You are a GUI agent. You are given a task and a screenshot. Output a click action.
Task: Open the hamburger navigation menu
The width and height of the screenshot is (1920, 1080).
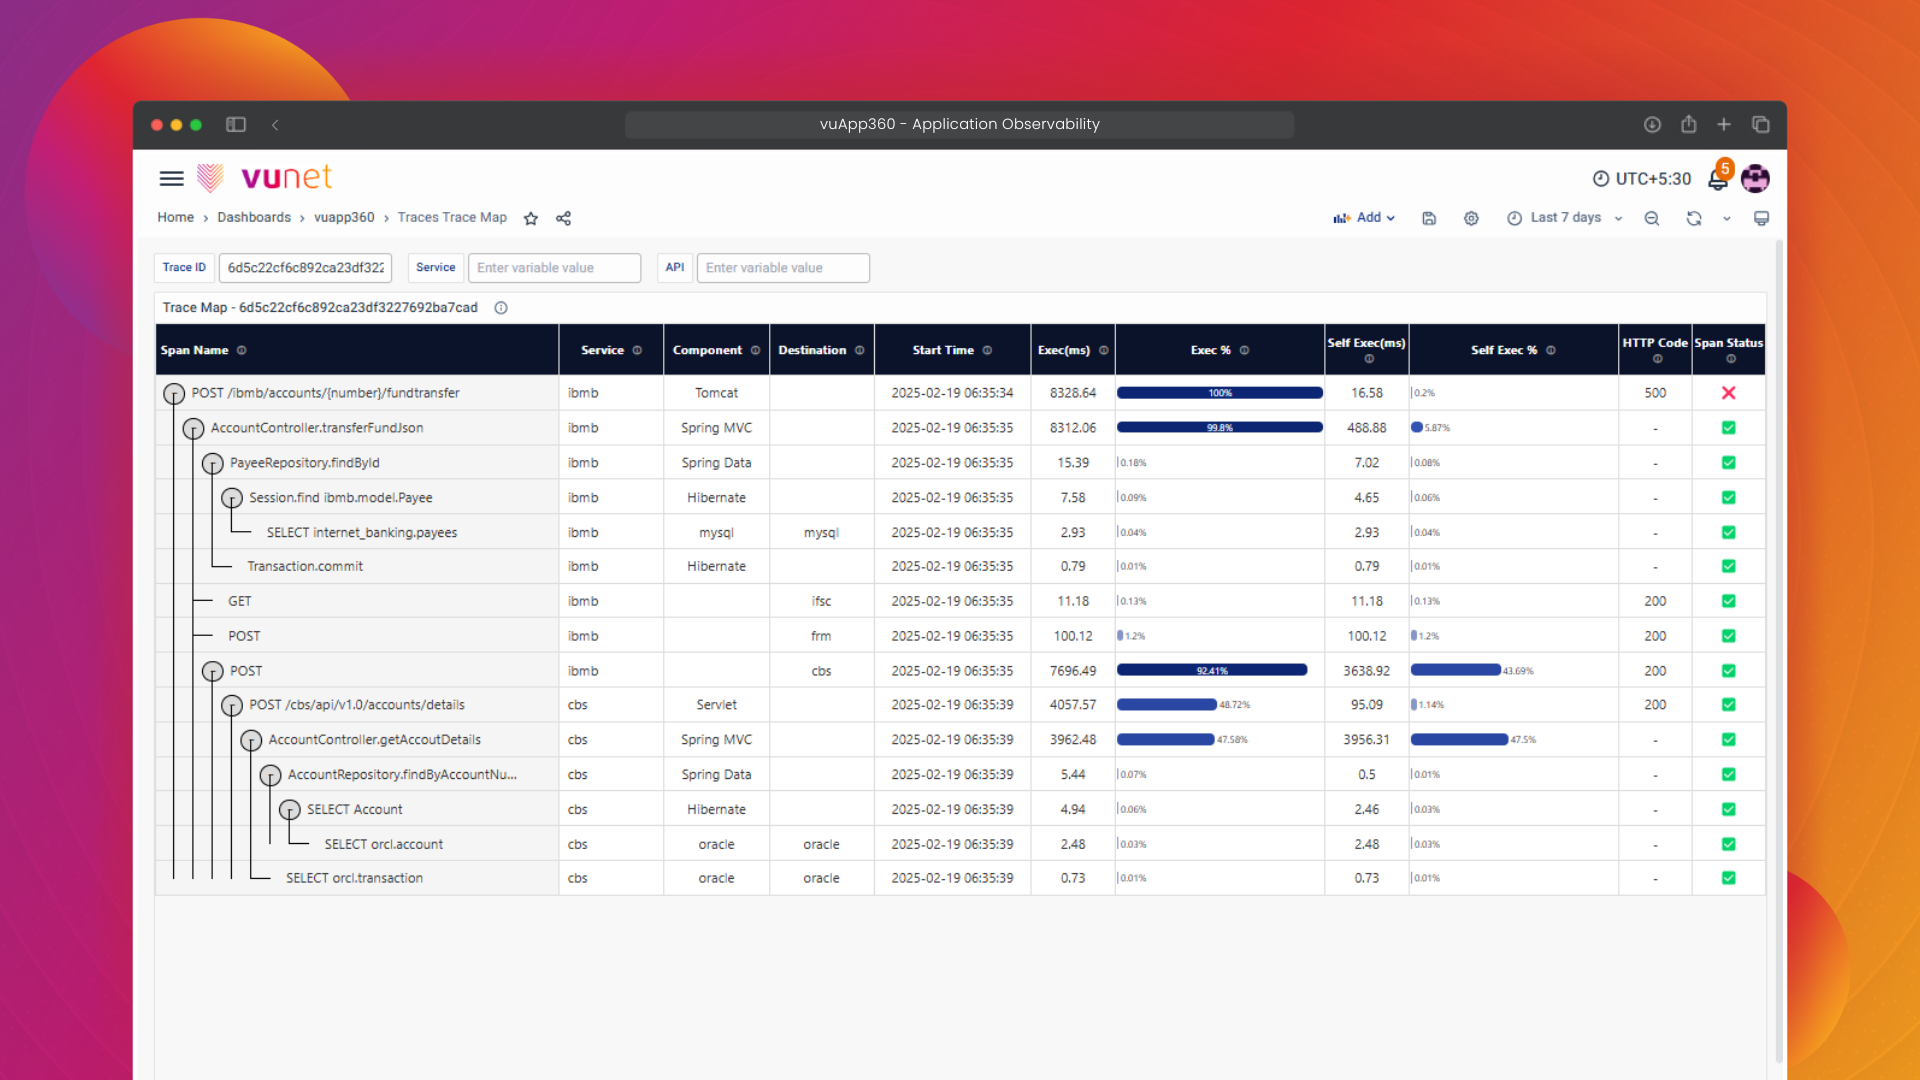tap(171, 178)
